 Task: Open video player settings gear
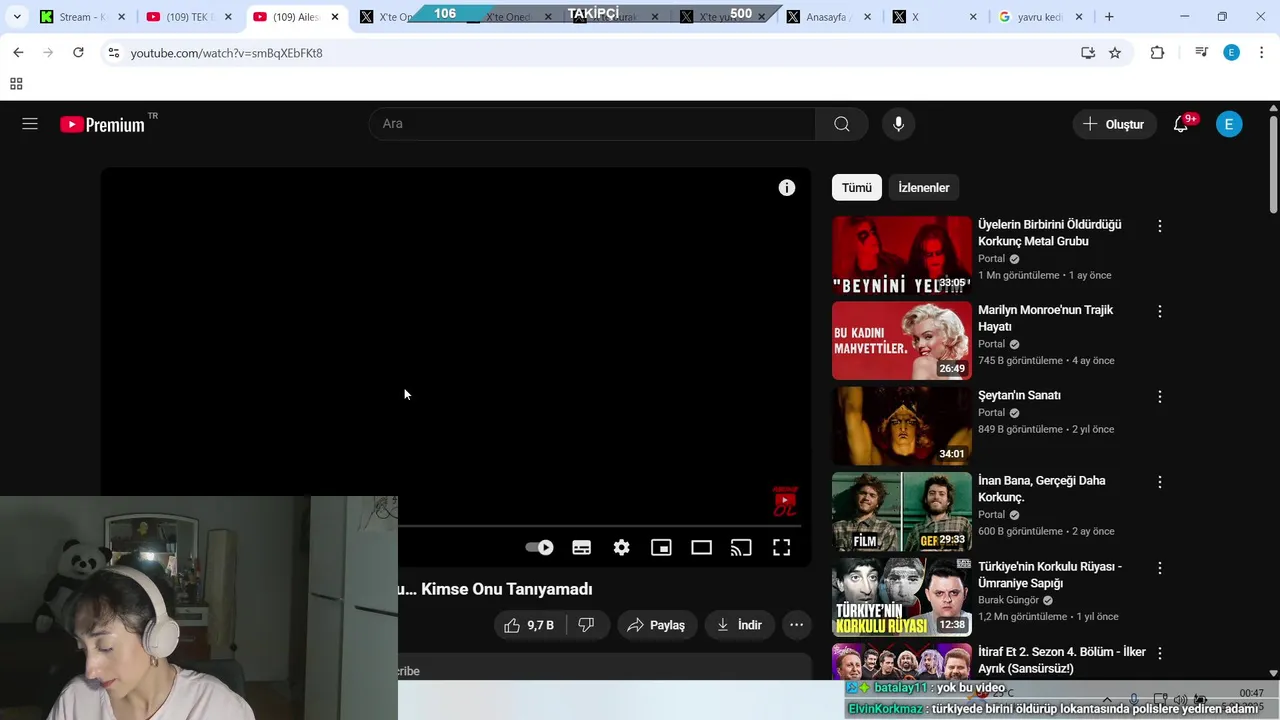(621, 547)
